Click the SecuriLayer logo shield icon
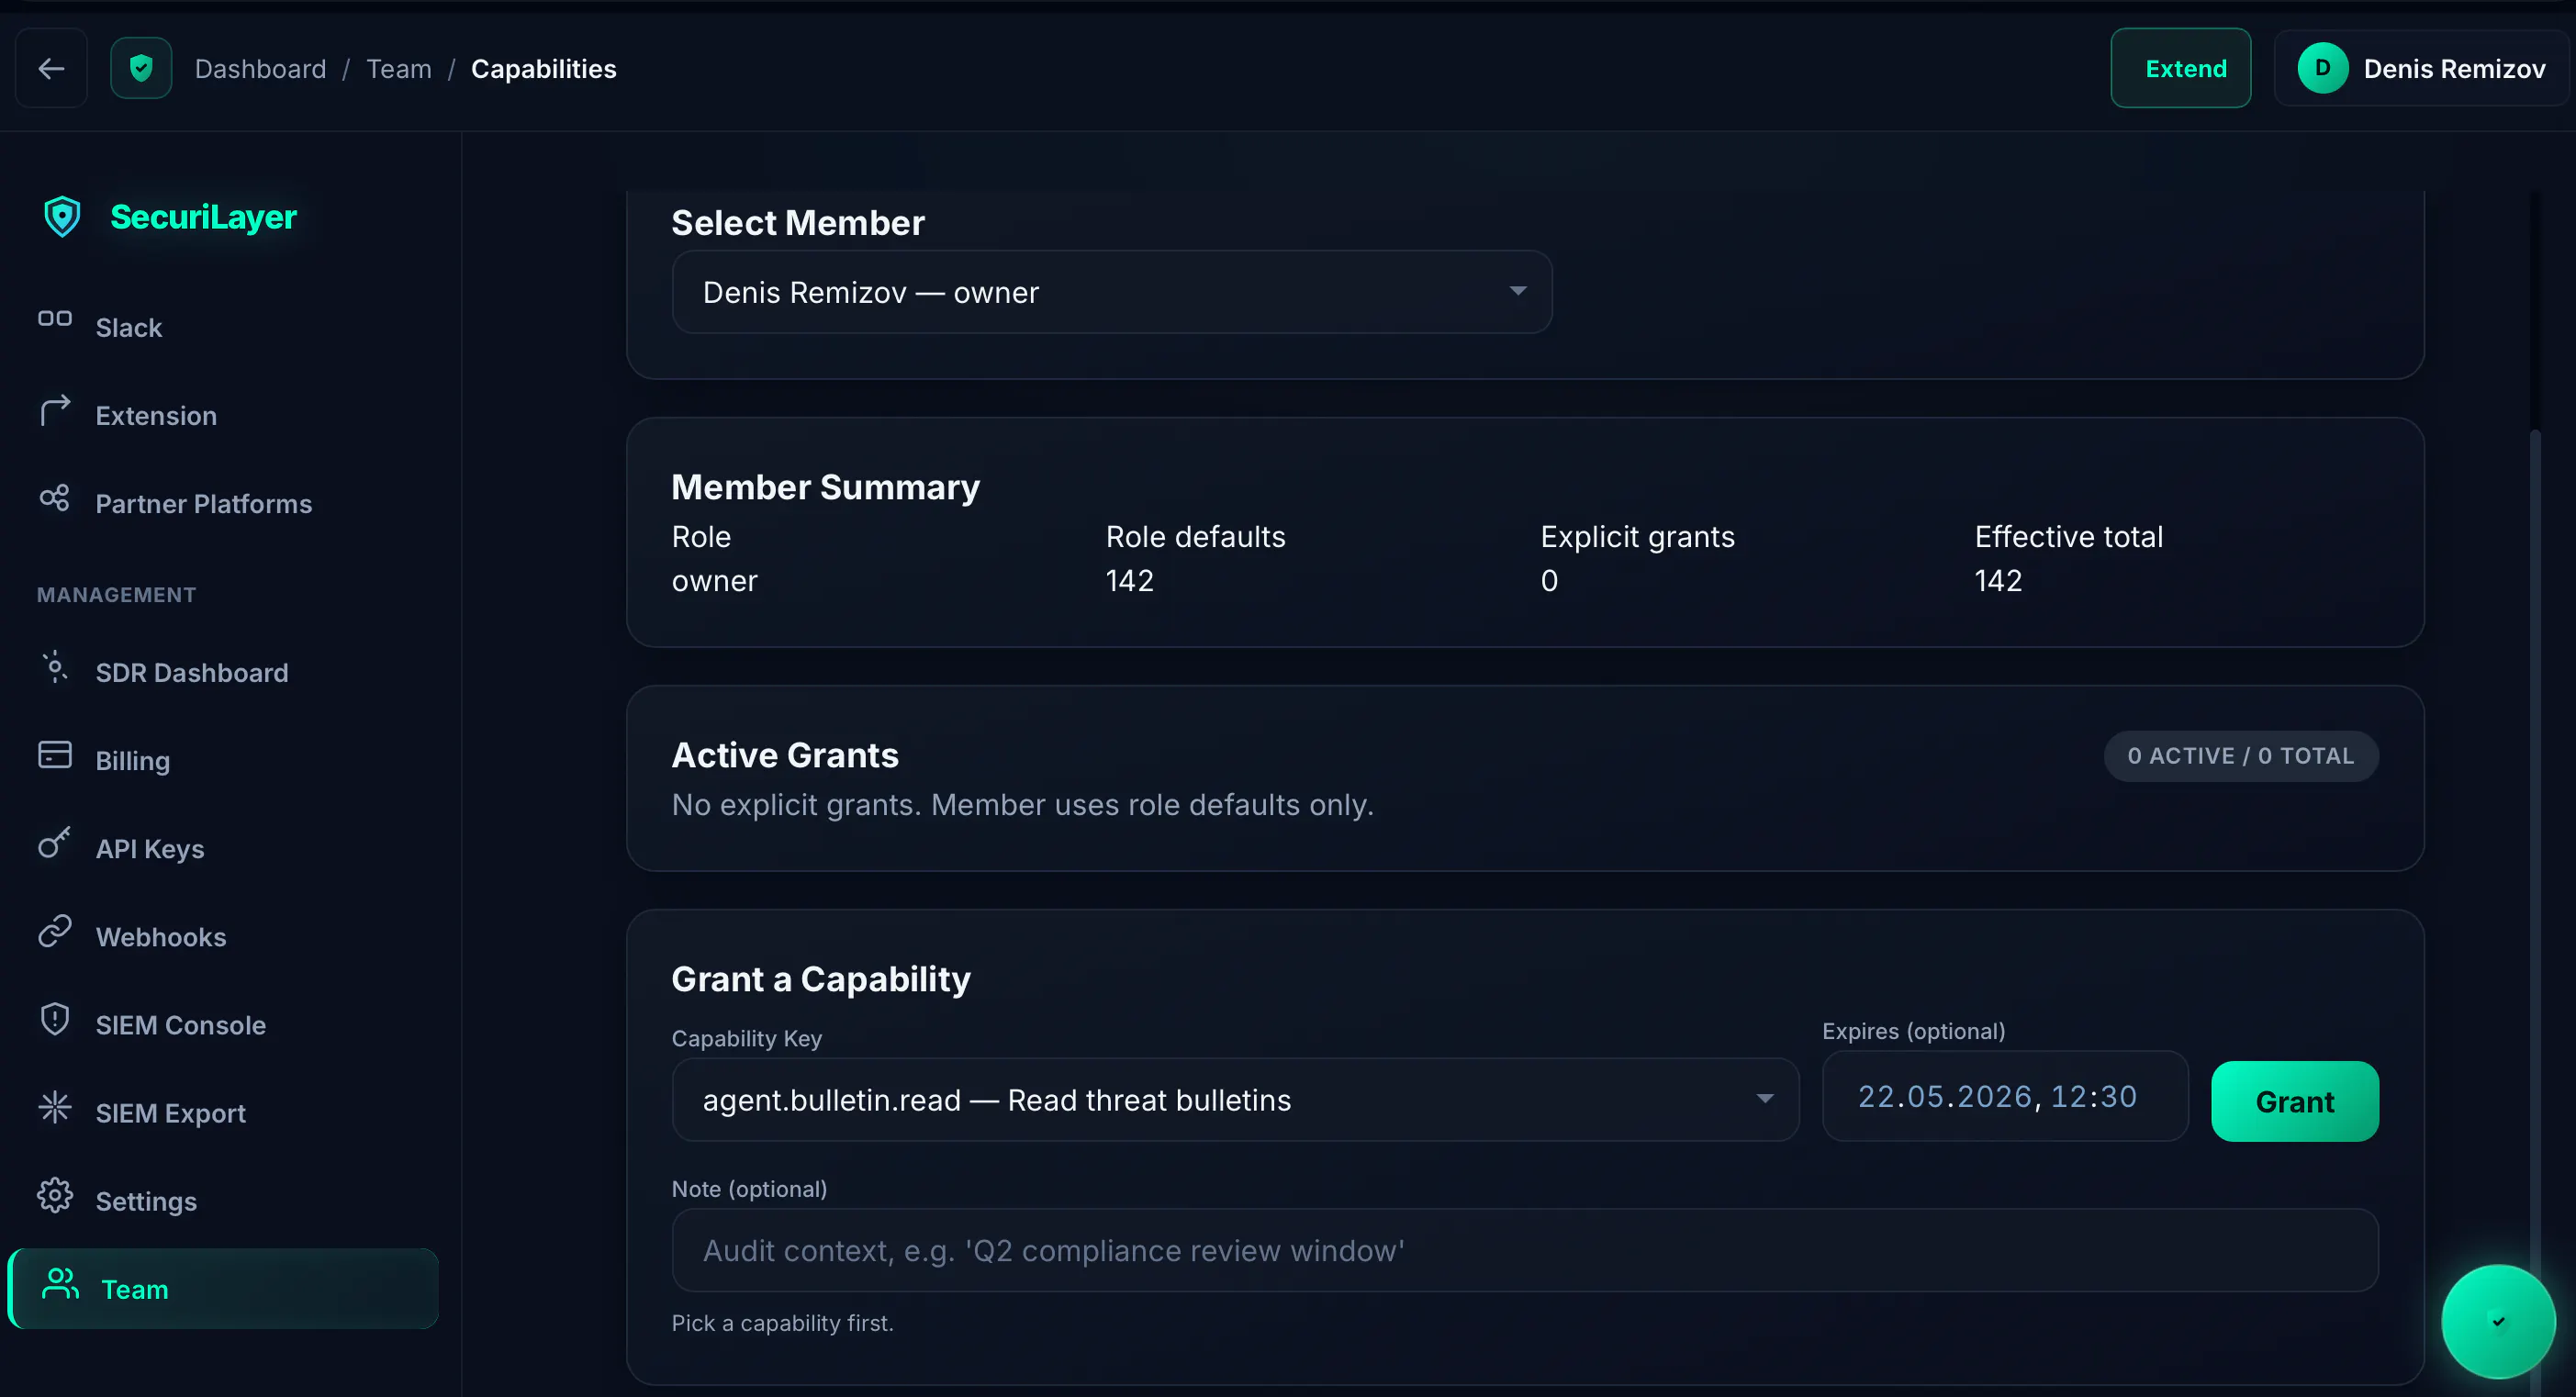The height and width of the screenshot is (1397, 2576). (62, 216)
